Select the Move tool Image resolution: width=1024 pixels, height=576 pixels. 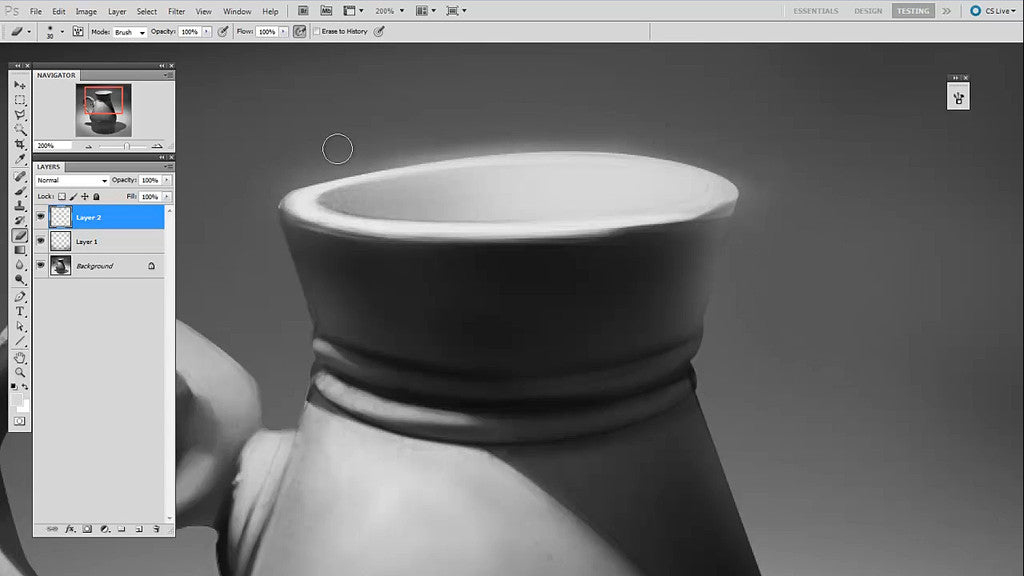pos(20,85)
